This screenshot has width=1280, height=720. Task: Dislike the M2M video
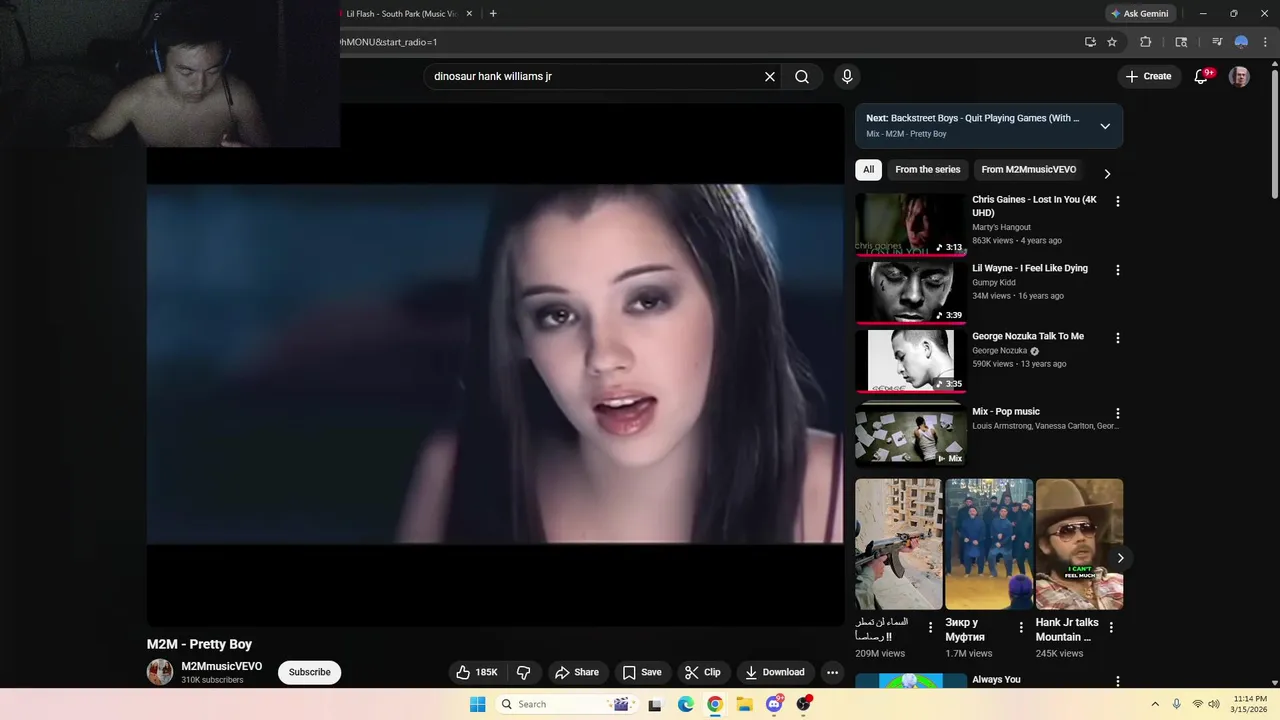[x=523, y=673]
